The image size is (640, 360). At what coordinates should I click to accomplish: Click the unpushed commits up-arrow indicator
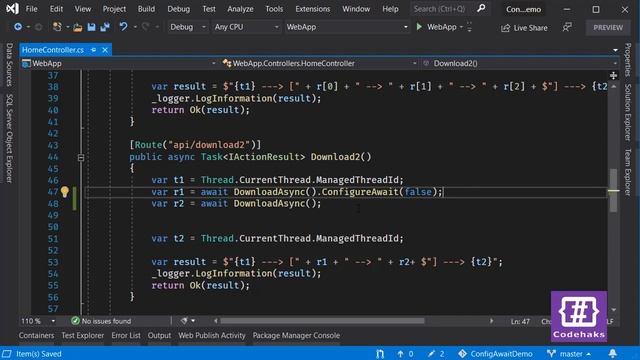[405, 354]
